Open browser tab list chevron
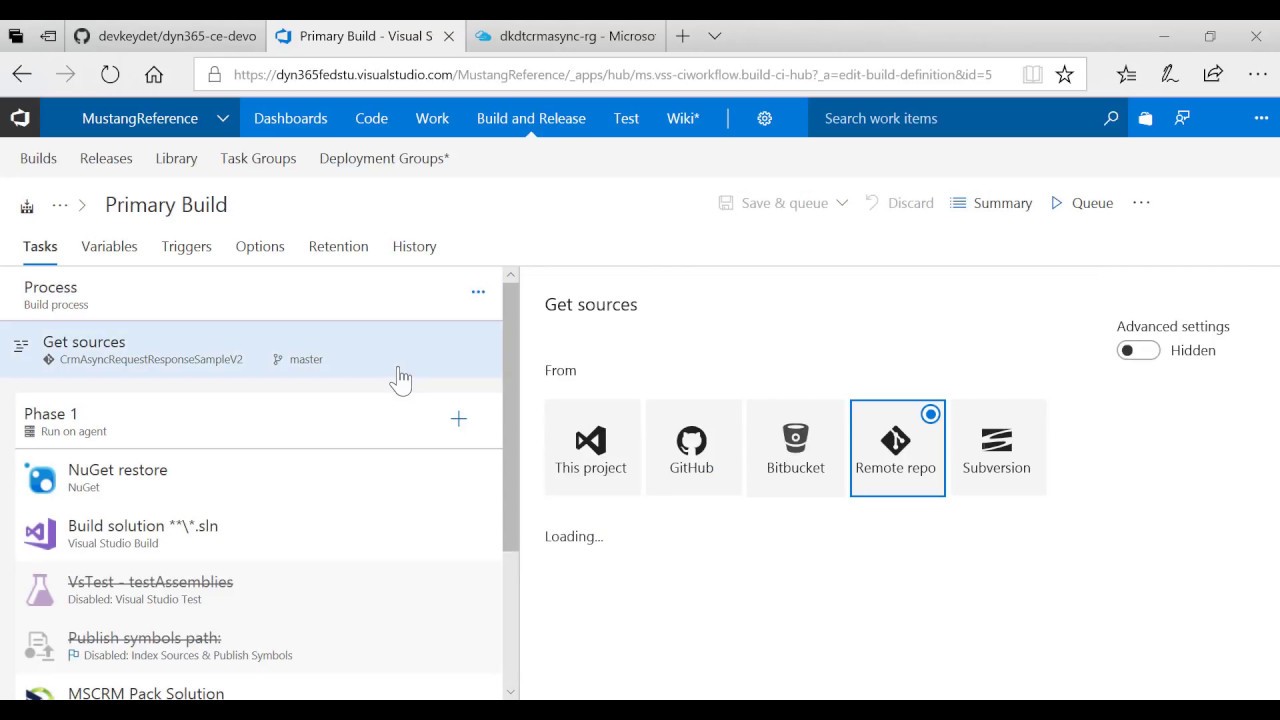 click(x=715, y=36)
